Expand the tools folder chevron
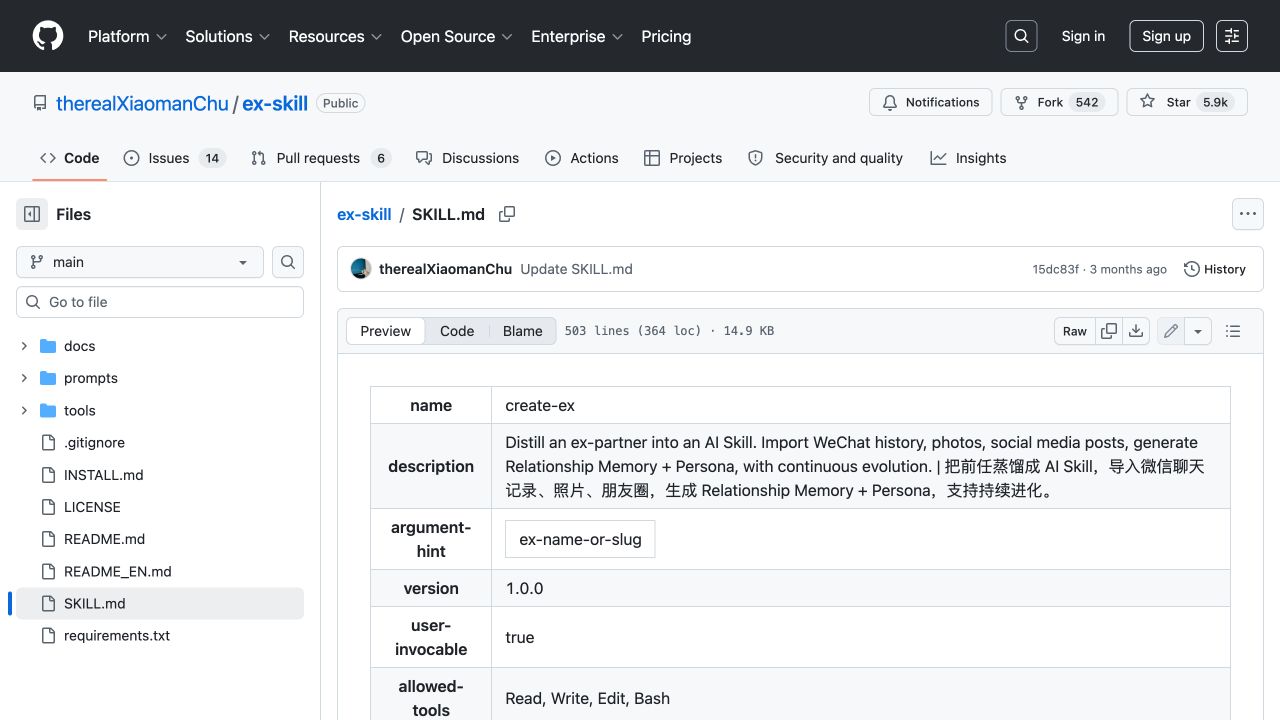Screen dimensions: 1280x720 click(x=24, y=410)
